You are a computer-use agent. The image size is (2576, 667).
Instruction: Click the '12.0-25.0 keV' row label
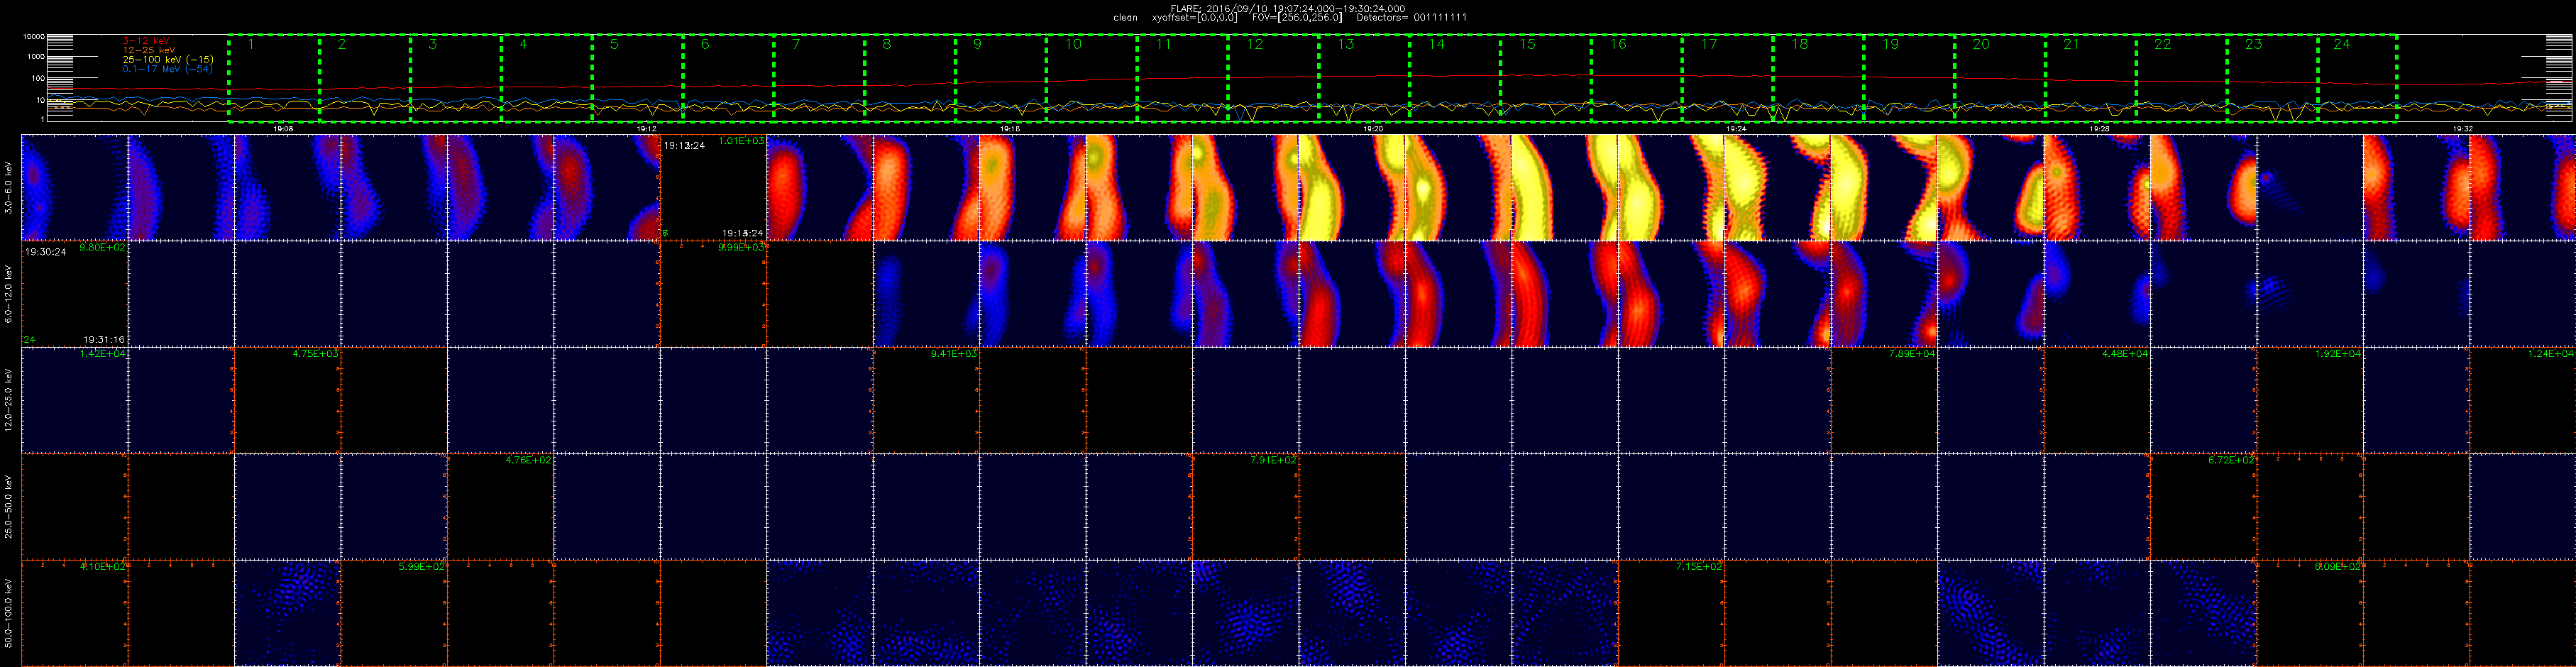9,400
